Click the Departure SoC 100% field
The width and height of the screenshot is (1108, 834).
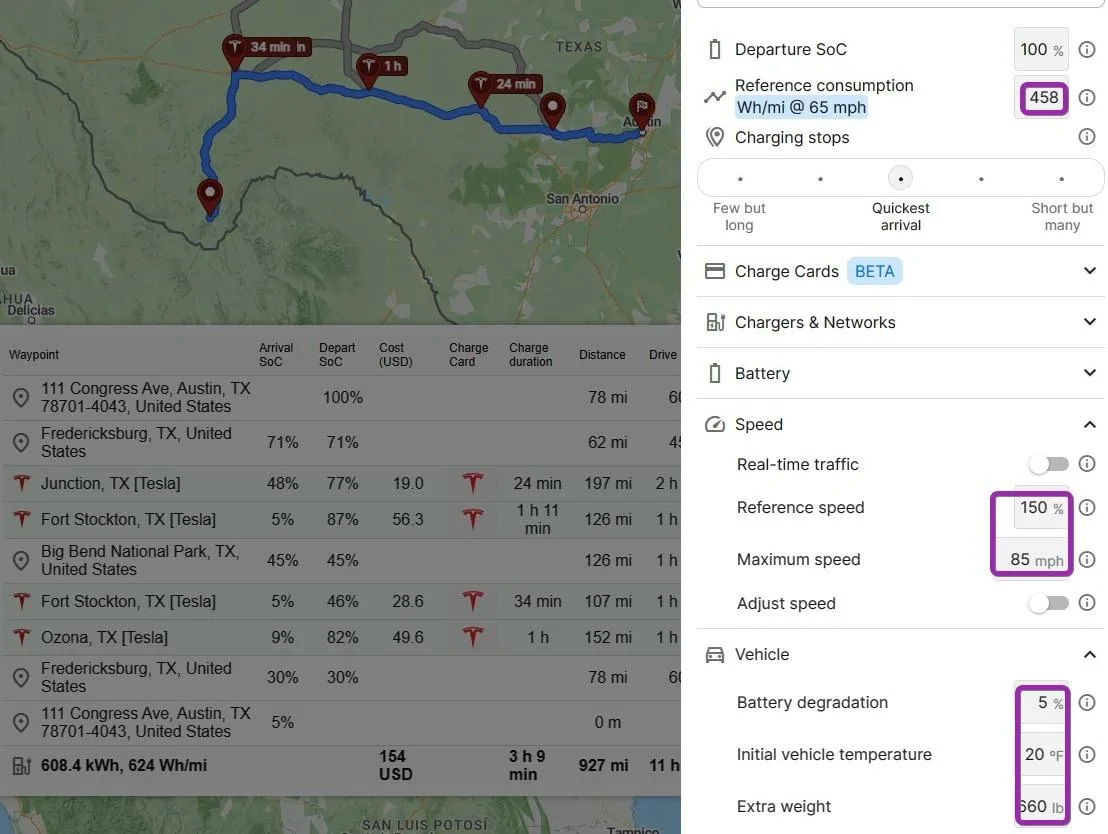point(1041,49)
